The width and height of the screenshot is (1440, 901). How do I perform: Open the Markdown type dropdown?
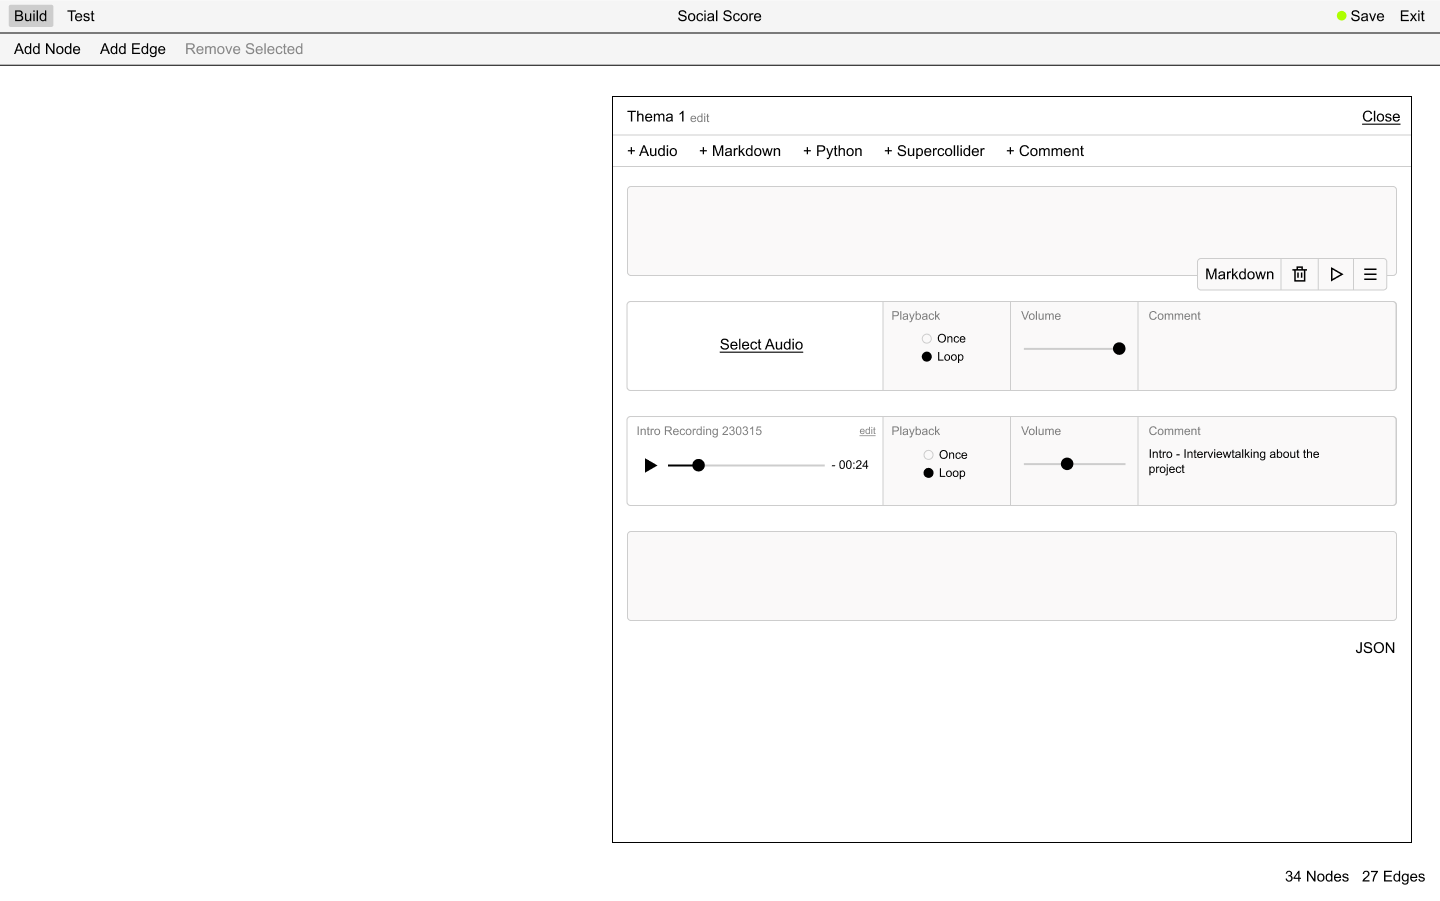tap(1239, 274)
